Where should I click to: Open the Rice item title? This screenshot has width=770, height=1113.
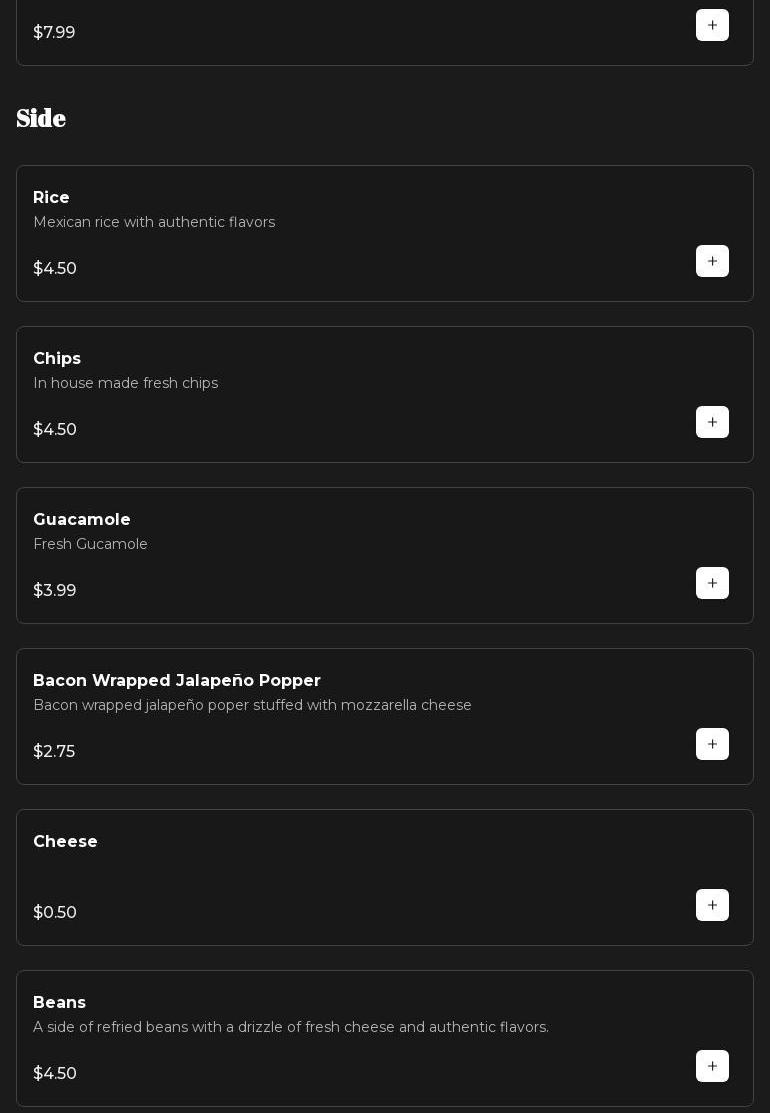click(51, 198)
